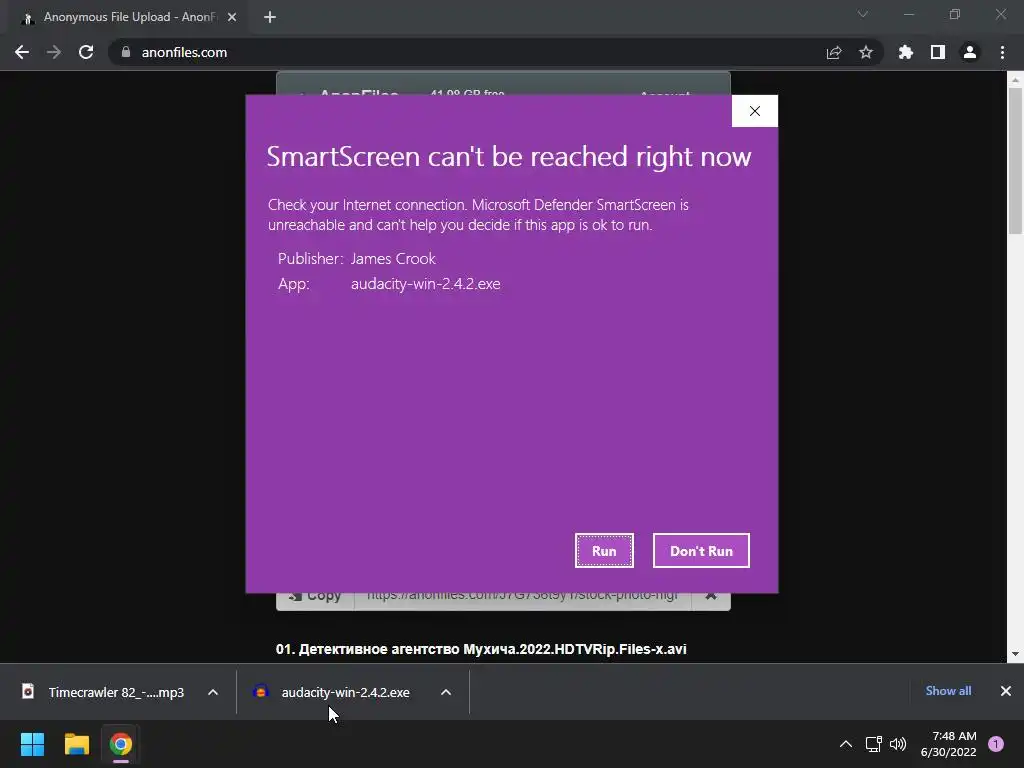Toggle Chrome side panel
The height and width of the screenshot is (768, 1024).
(938, 52)
